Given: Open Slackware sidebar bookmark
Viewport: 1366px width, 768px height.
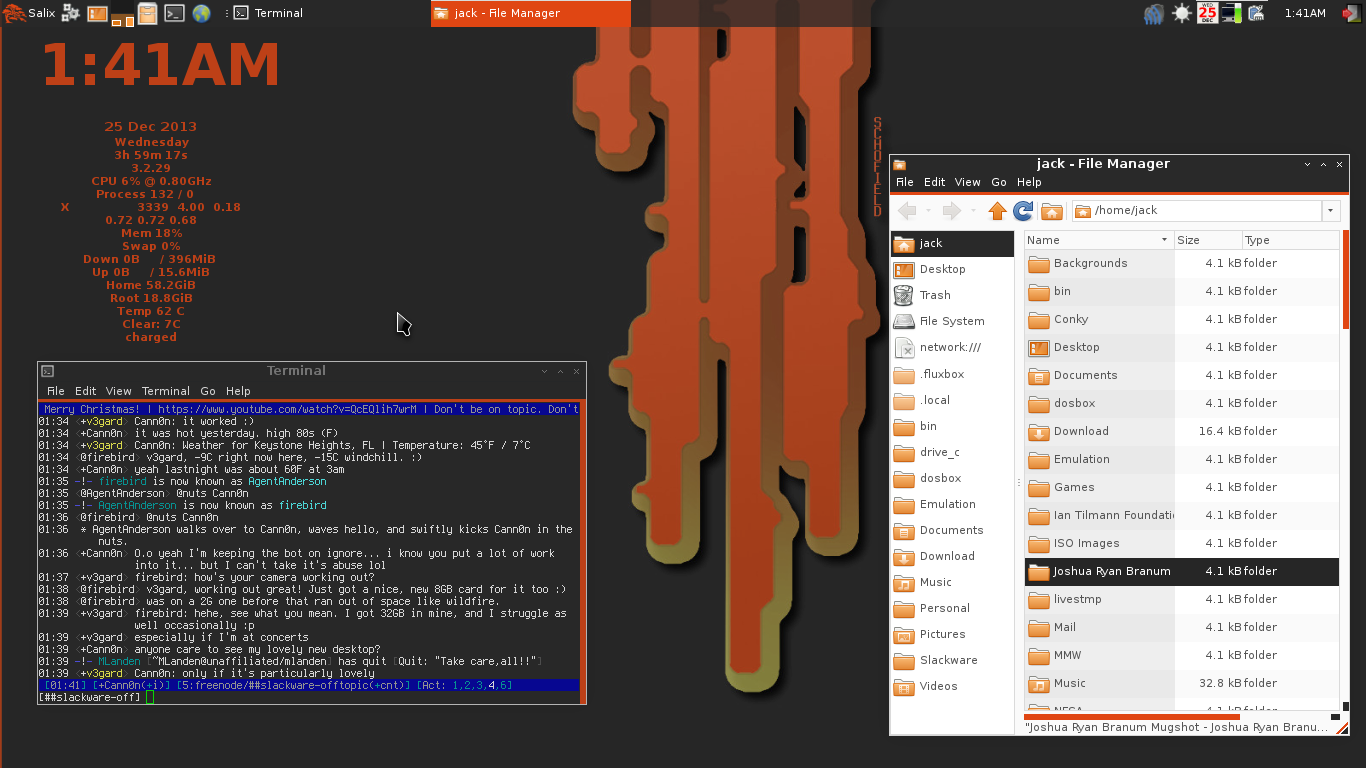Looking at the screenshot, I should [x=952, y=660].
